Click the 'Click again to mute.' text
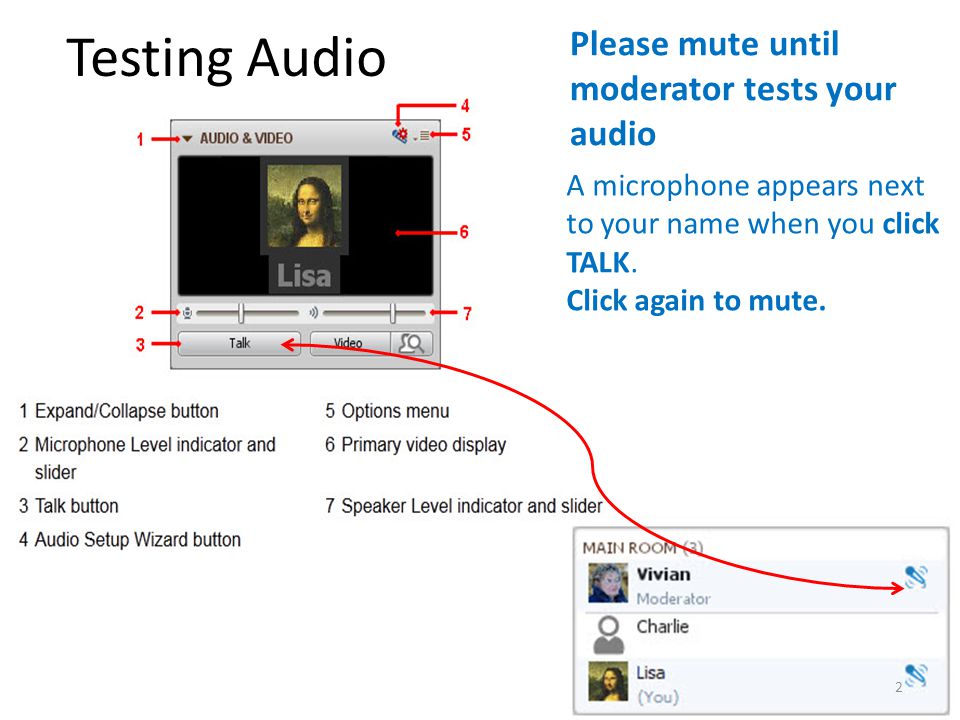 696,301
